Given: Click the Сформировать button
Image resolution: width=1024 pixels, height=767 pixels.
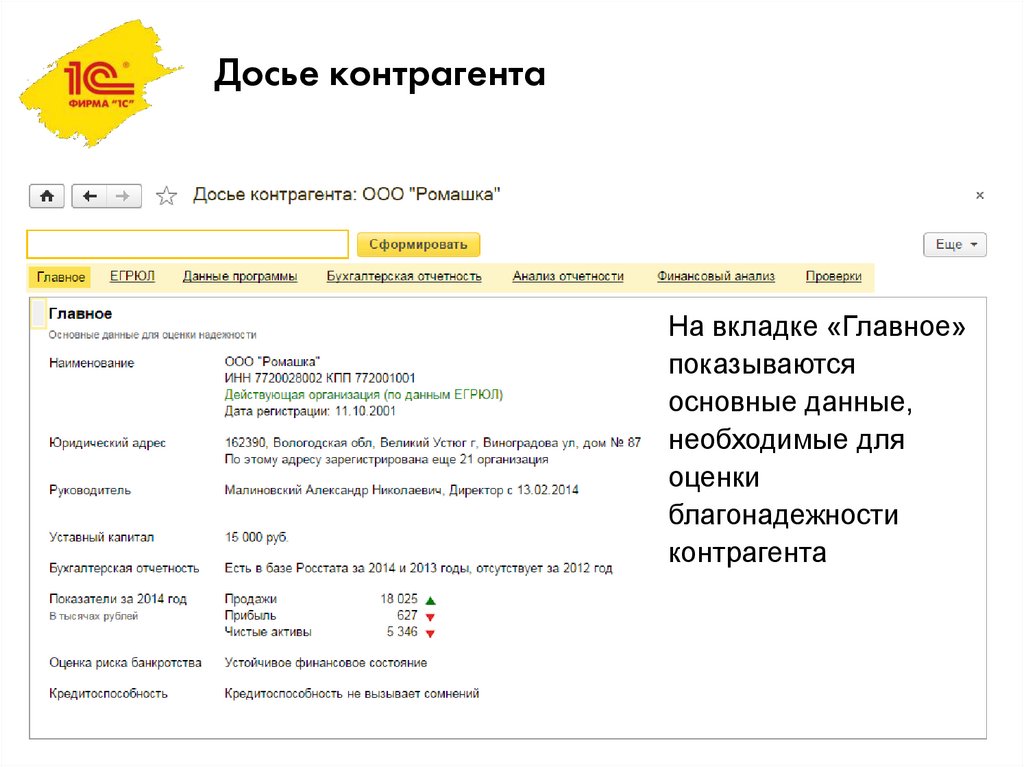Looking at the screenshot, I should tap(418, 244).
